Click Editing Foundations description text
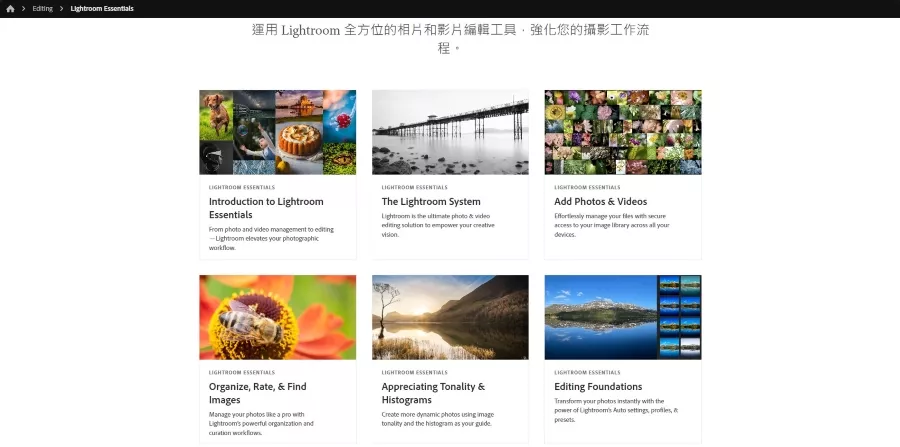The image size is (900, 447). tap(616, 410)
